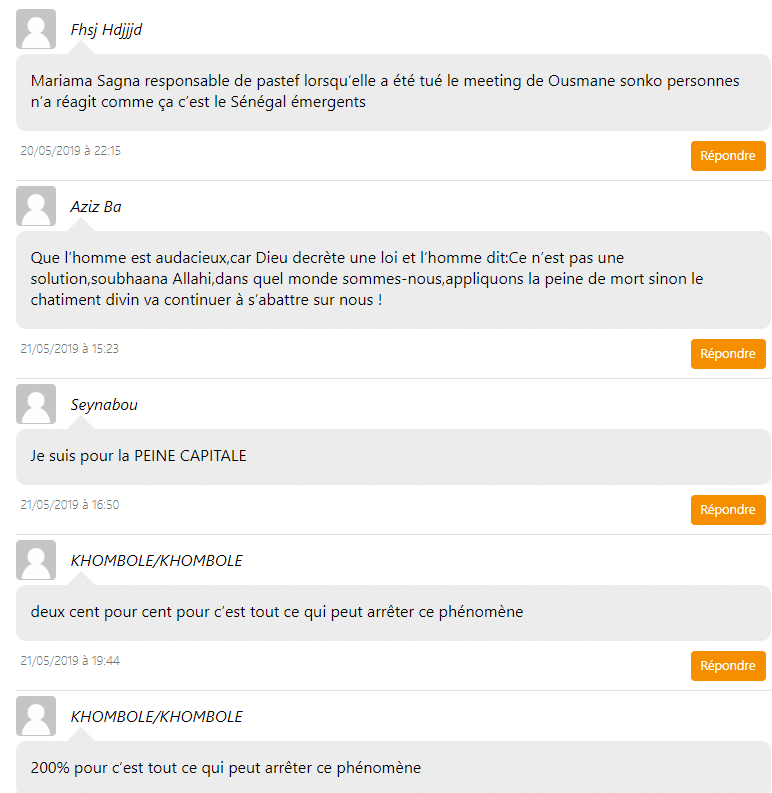
Task: Click the 21/05/2019 à 15:23 timestamp
Action: click(70, 349)
